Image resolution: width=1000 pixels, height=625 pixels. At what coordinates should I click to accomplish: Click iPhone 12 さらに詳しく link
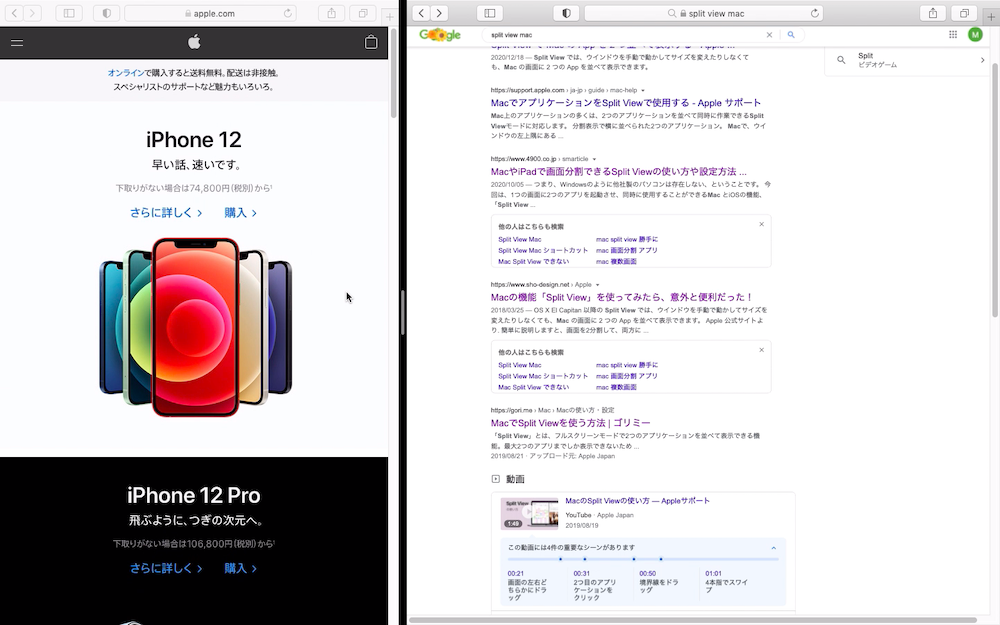(x=166, y=213)
